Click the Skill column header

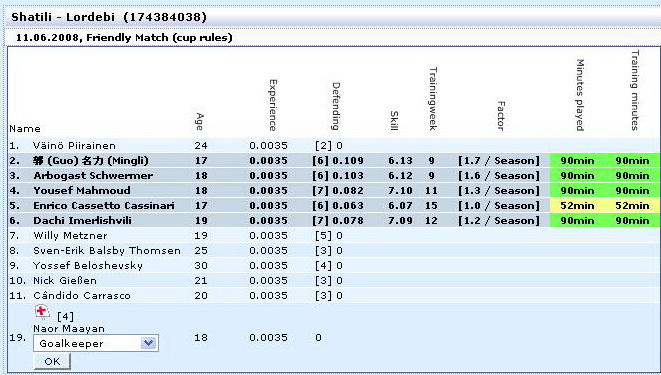394,121
